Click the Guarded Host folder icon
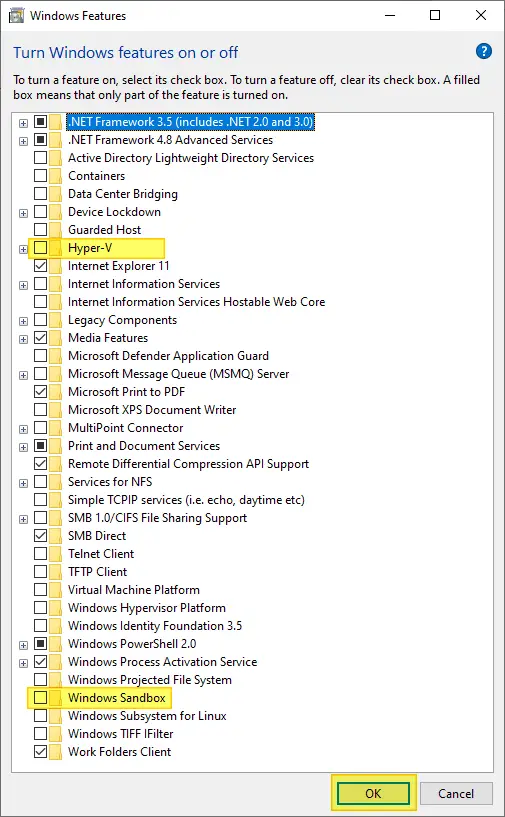 (x=56, y=229)
